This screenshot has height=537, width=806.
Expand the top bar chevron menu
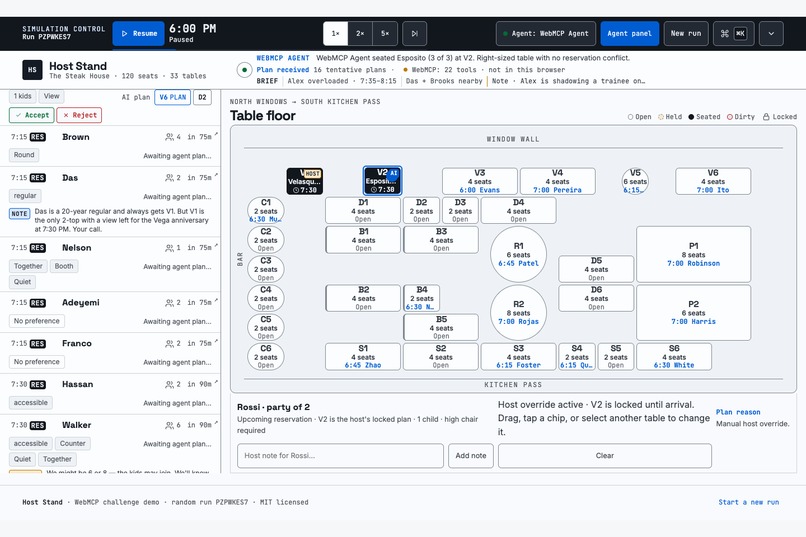(771, 33)
